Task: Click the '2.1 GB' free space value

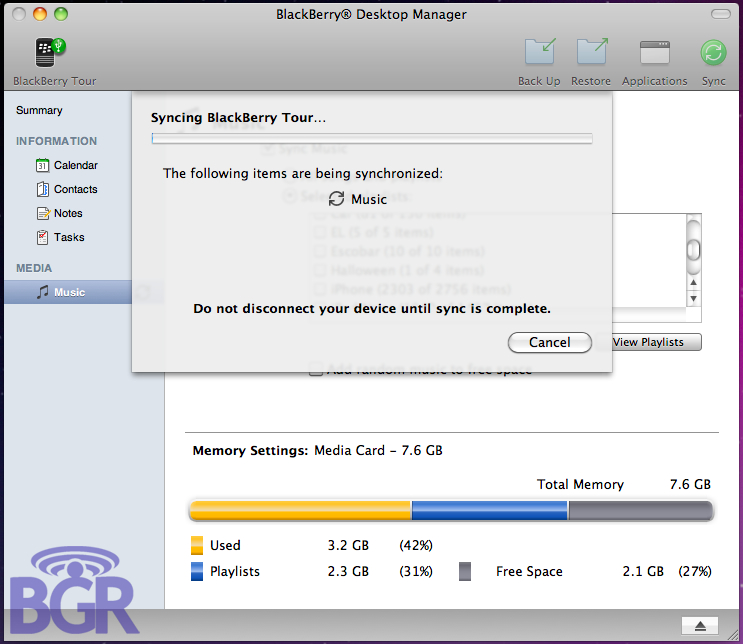Action: 643,571
